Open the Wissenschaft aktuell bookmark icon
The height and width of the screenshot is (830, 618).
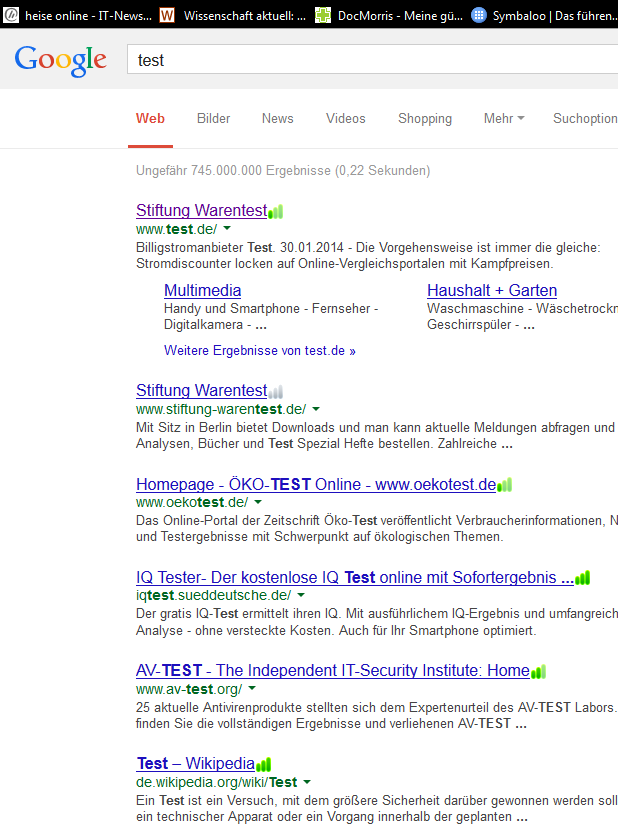[x=167, y=15]
